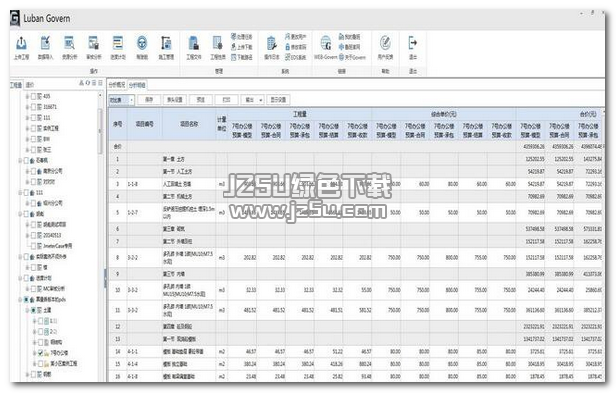Click the header settings button in toolbar

175,100
